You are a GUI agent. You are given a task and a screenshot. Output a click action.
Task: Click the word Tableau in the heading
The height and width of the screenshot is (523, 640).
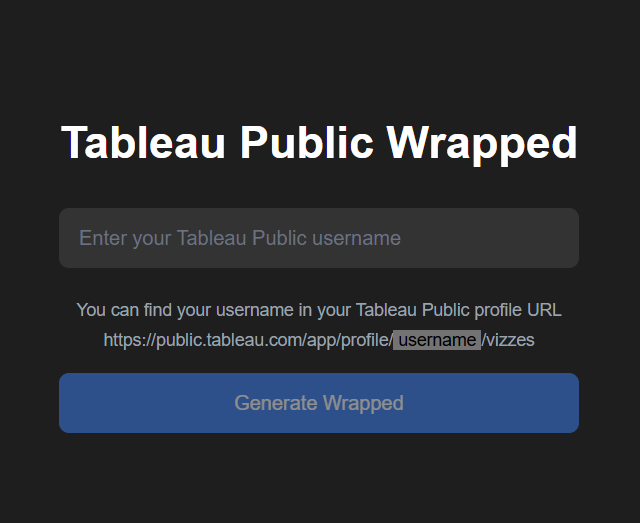pos(144,143)
